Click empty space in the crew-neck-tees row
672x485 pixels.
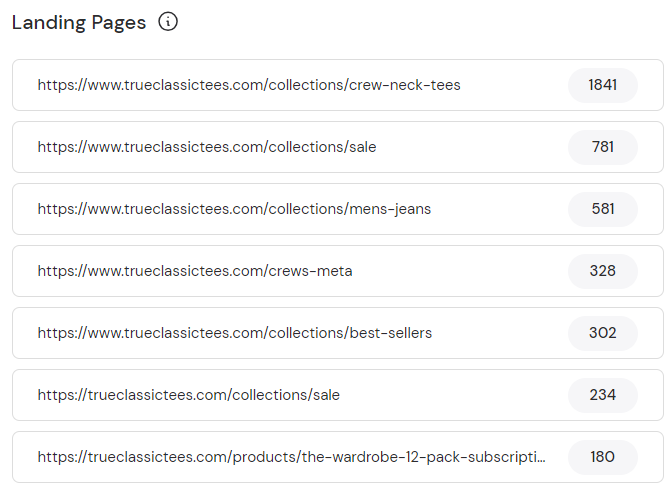515,85
